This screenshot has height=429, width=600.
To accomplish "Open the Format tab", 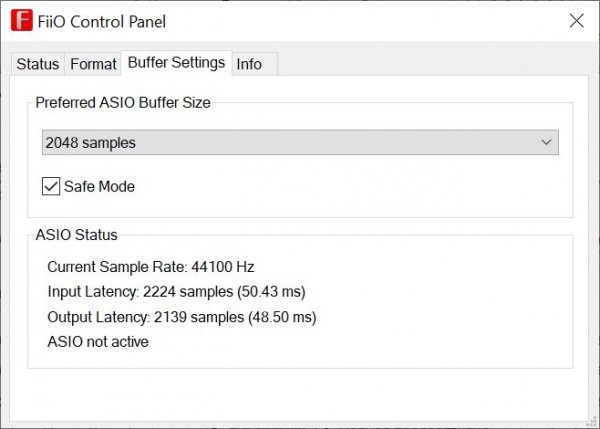I will [x=93, y=64].
